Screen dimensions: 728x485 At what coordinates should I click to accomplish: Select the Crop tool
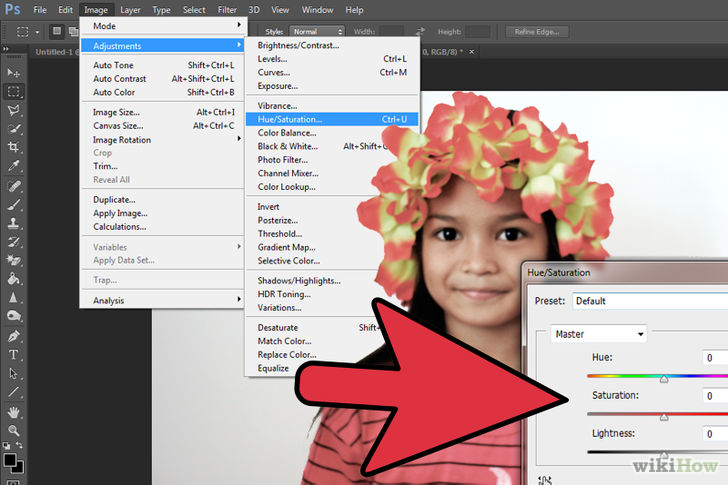click(x=13, y=147)
